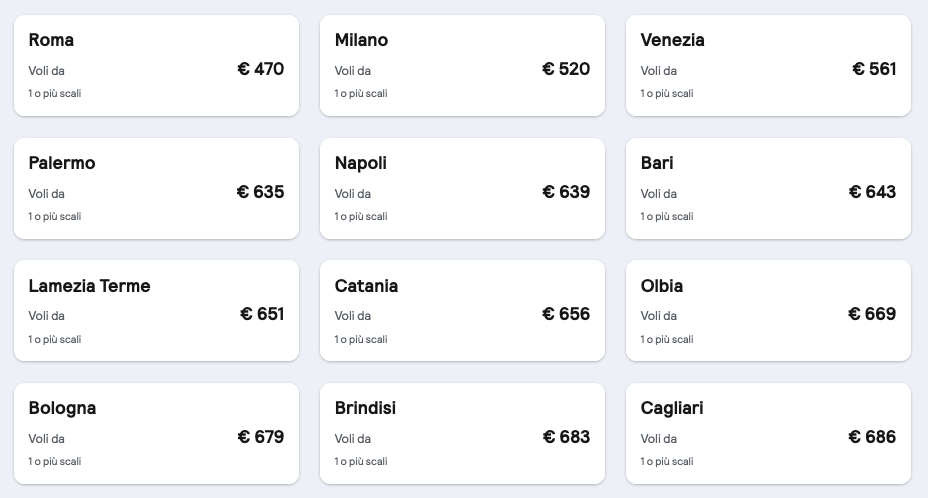Open the Roma flights card
928x498 pixels.
[x=156, y=66]
